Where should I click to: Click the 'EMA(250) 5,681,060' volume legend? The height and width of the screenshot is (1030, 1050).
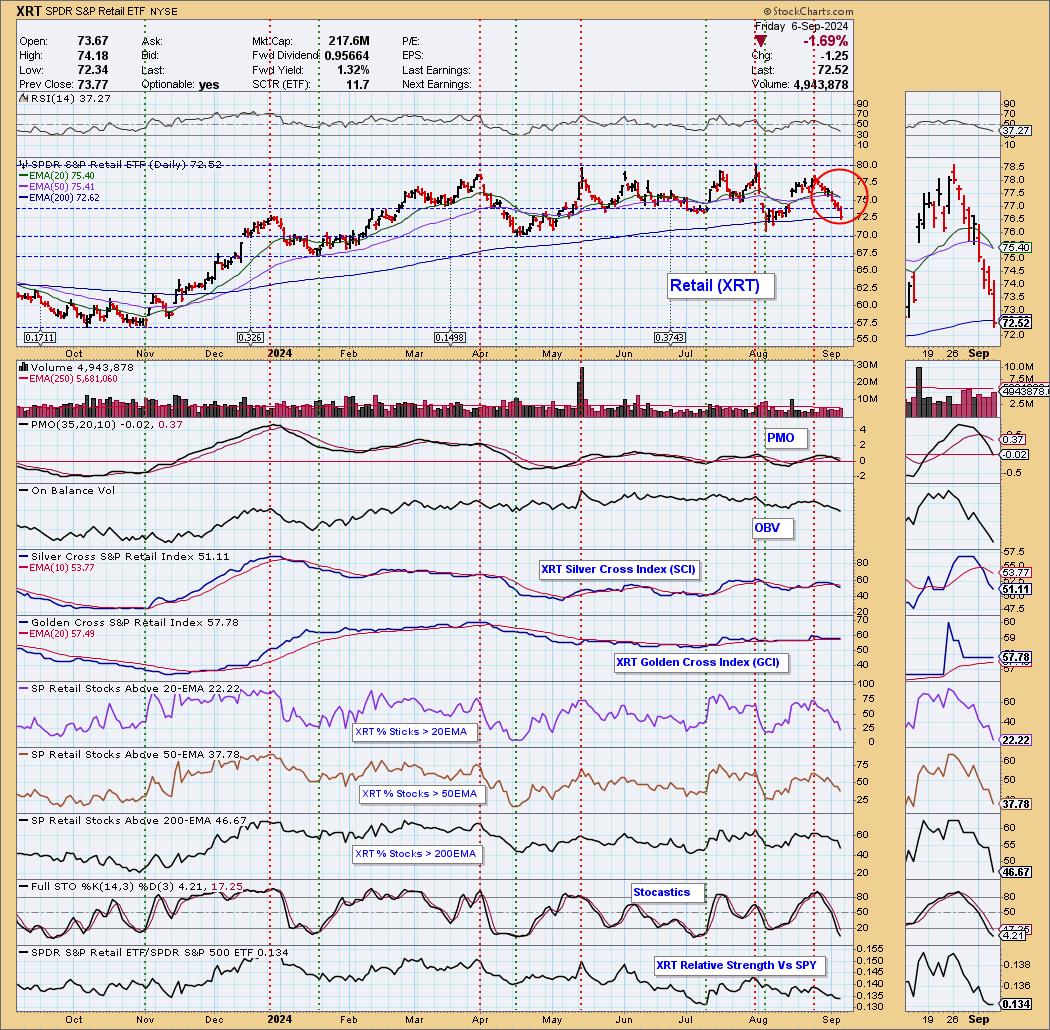(72, 378)
